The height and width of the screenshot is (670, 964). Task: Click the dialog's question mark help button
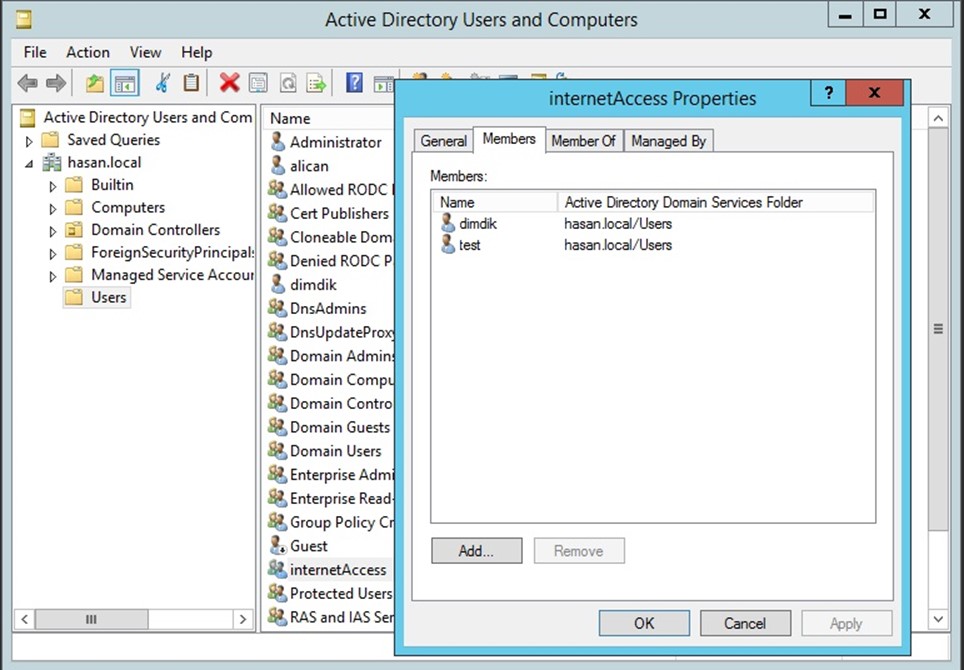[828, 93]
